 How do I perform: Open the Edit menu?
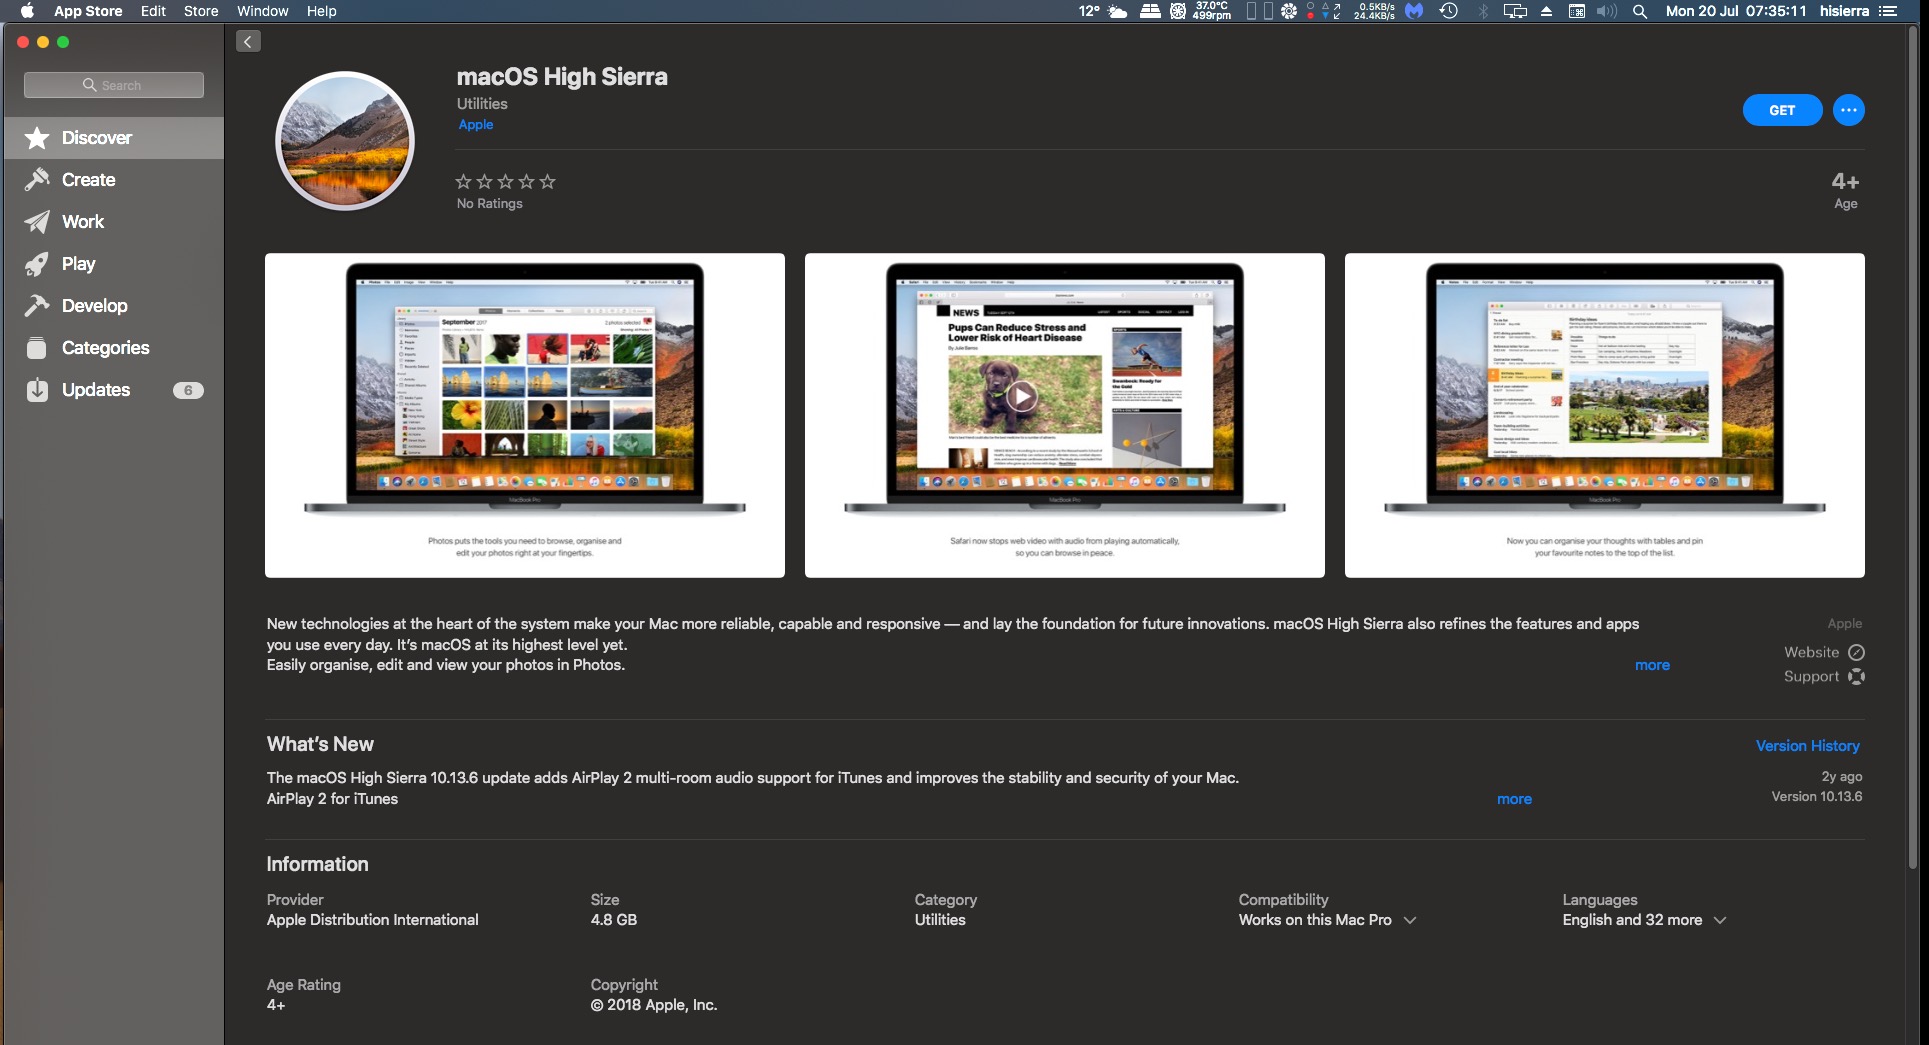coord(153,11)
